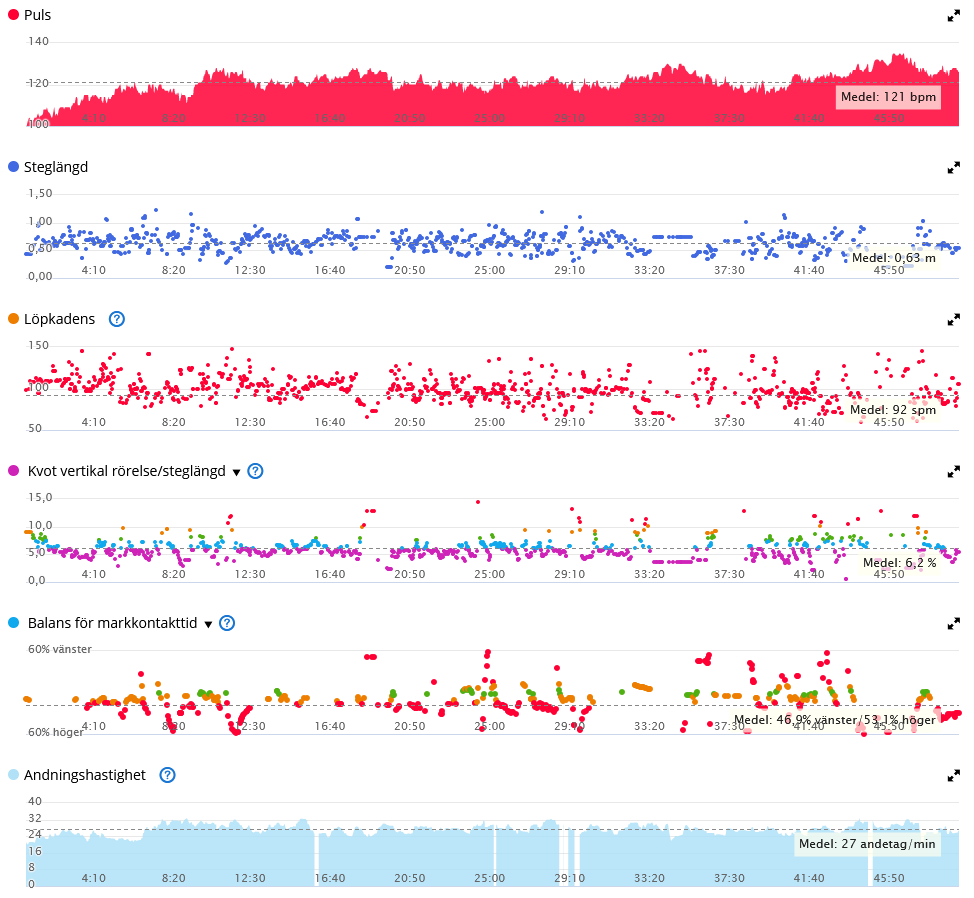
Task: Click the 16:40 time marker in Steglängd chart
Action: click(x=330, y=270)
